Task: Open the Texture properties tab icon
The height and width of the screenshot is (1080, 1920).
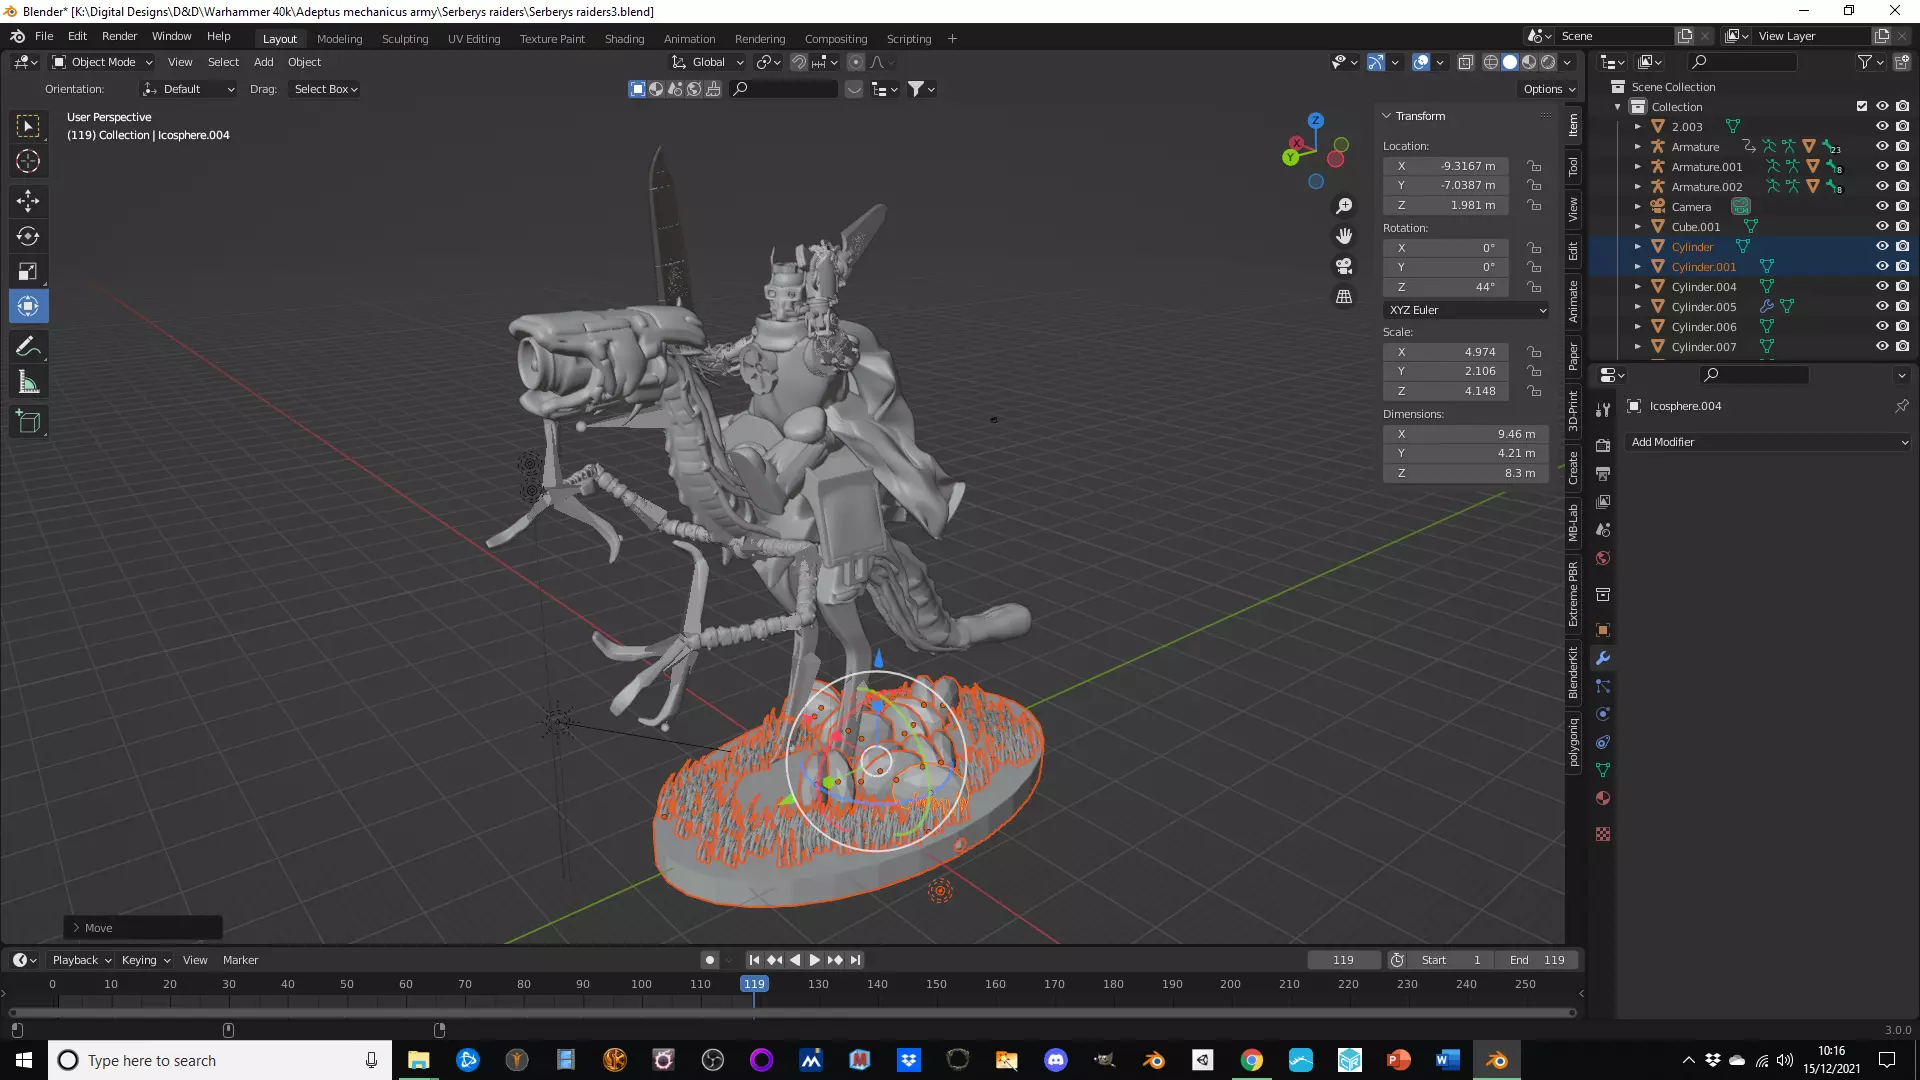Action: point(1603,834)
